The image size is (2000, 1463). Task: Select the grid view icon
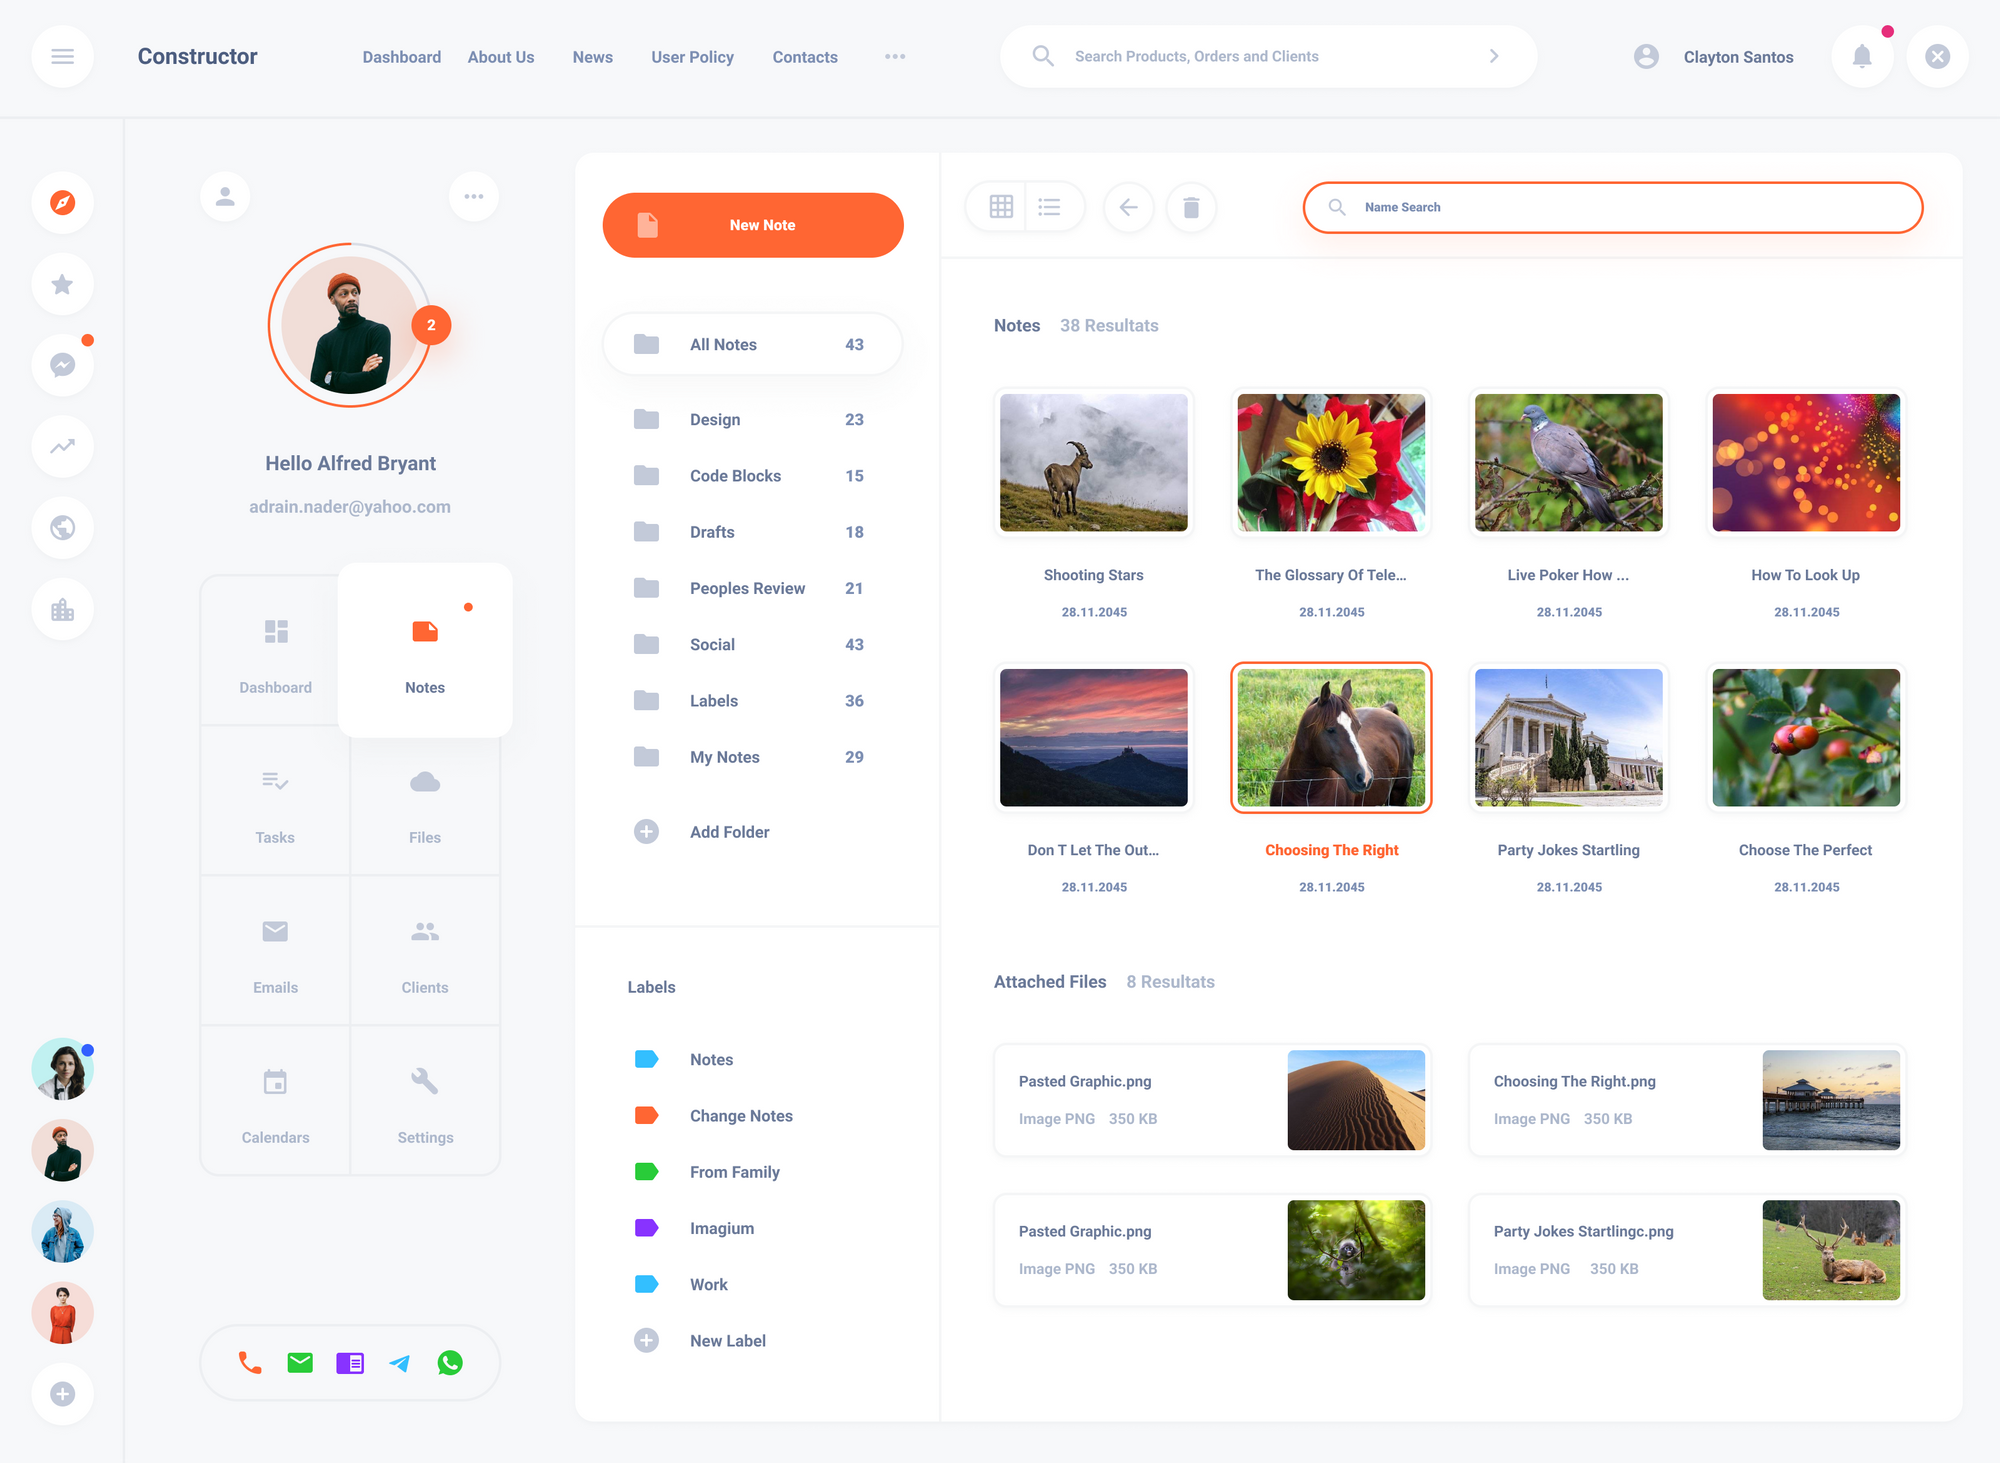coord(998,207)
